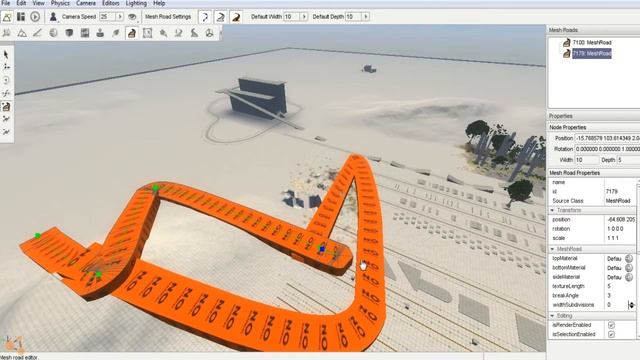Click the blue selected road node

tap(322, 249)
